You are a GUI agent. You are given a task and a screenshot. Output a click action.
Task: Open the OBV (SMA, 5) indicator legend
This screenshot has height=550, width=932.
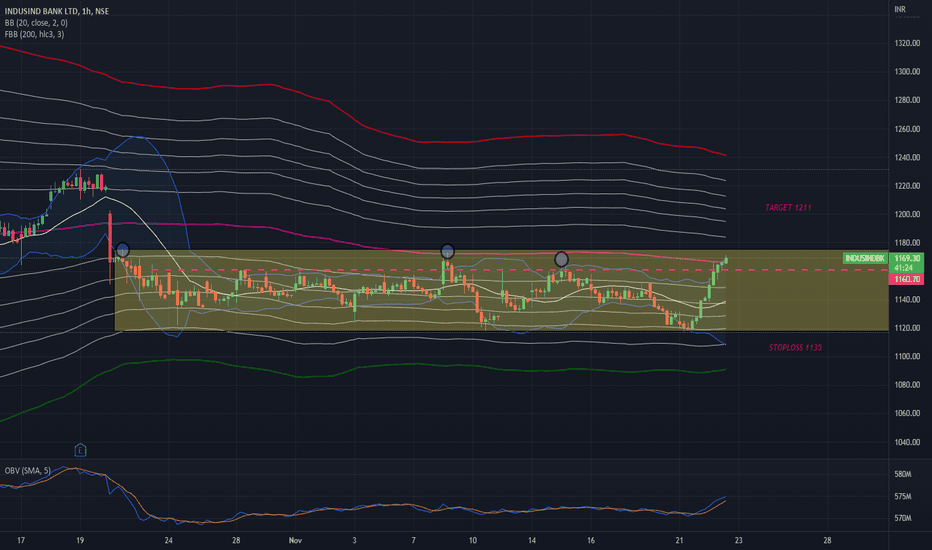pyautogui.click(x=27, y=470)
